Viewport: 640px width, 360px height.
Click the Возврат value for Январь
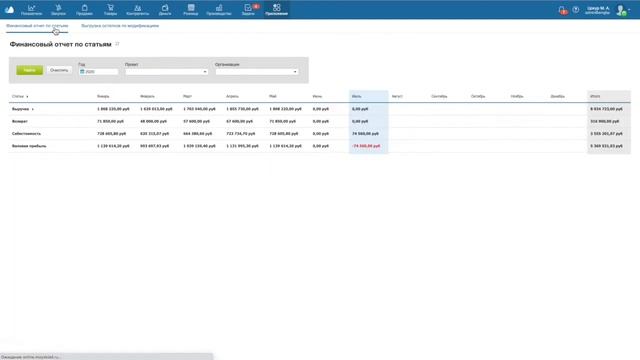point(110,121)
